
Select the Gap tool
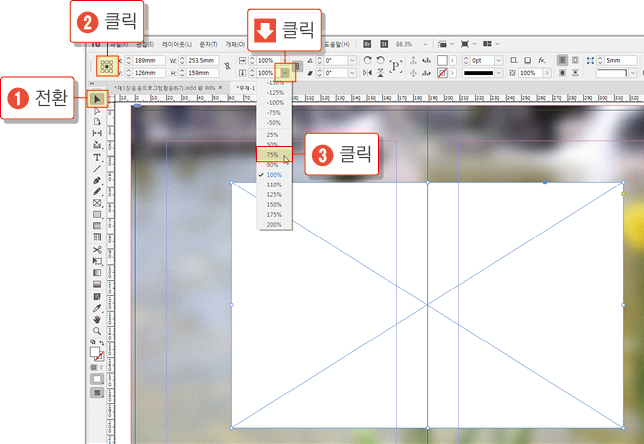(x=97, y=133)
